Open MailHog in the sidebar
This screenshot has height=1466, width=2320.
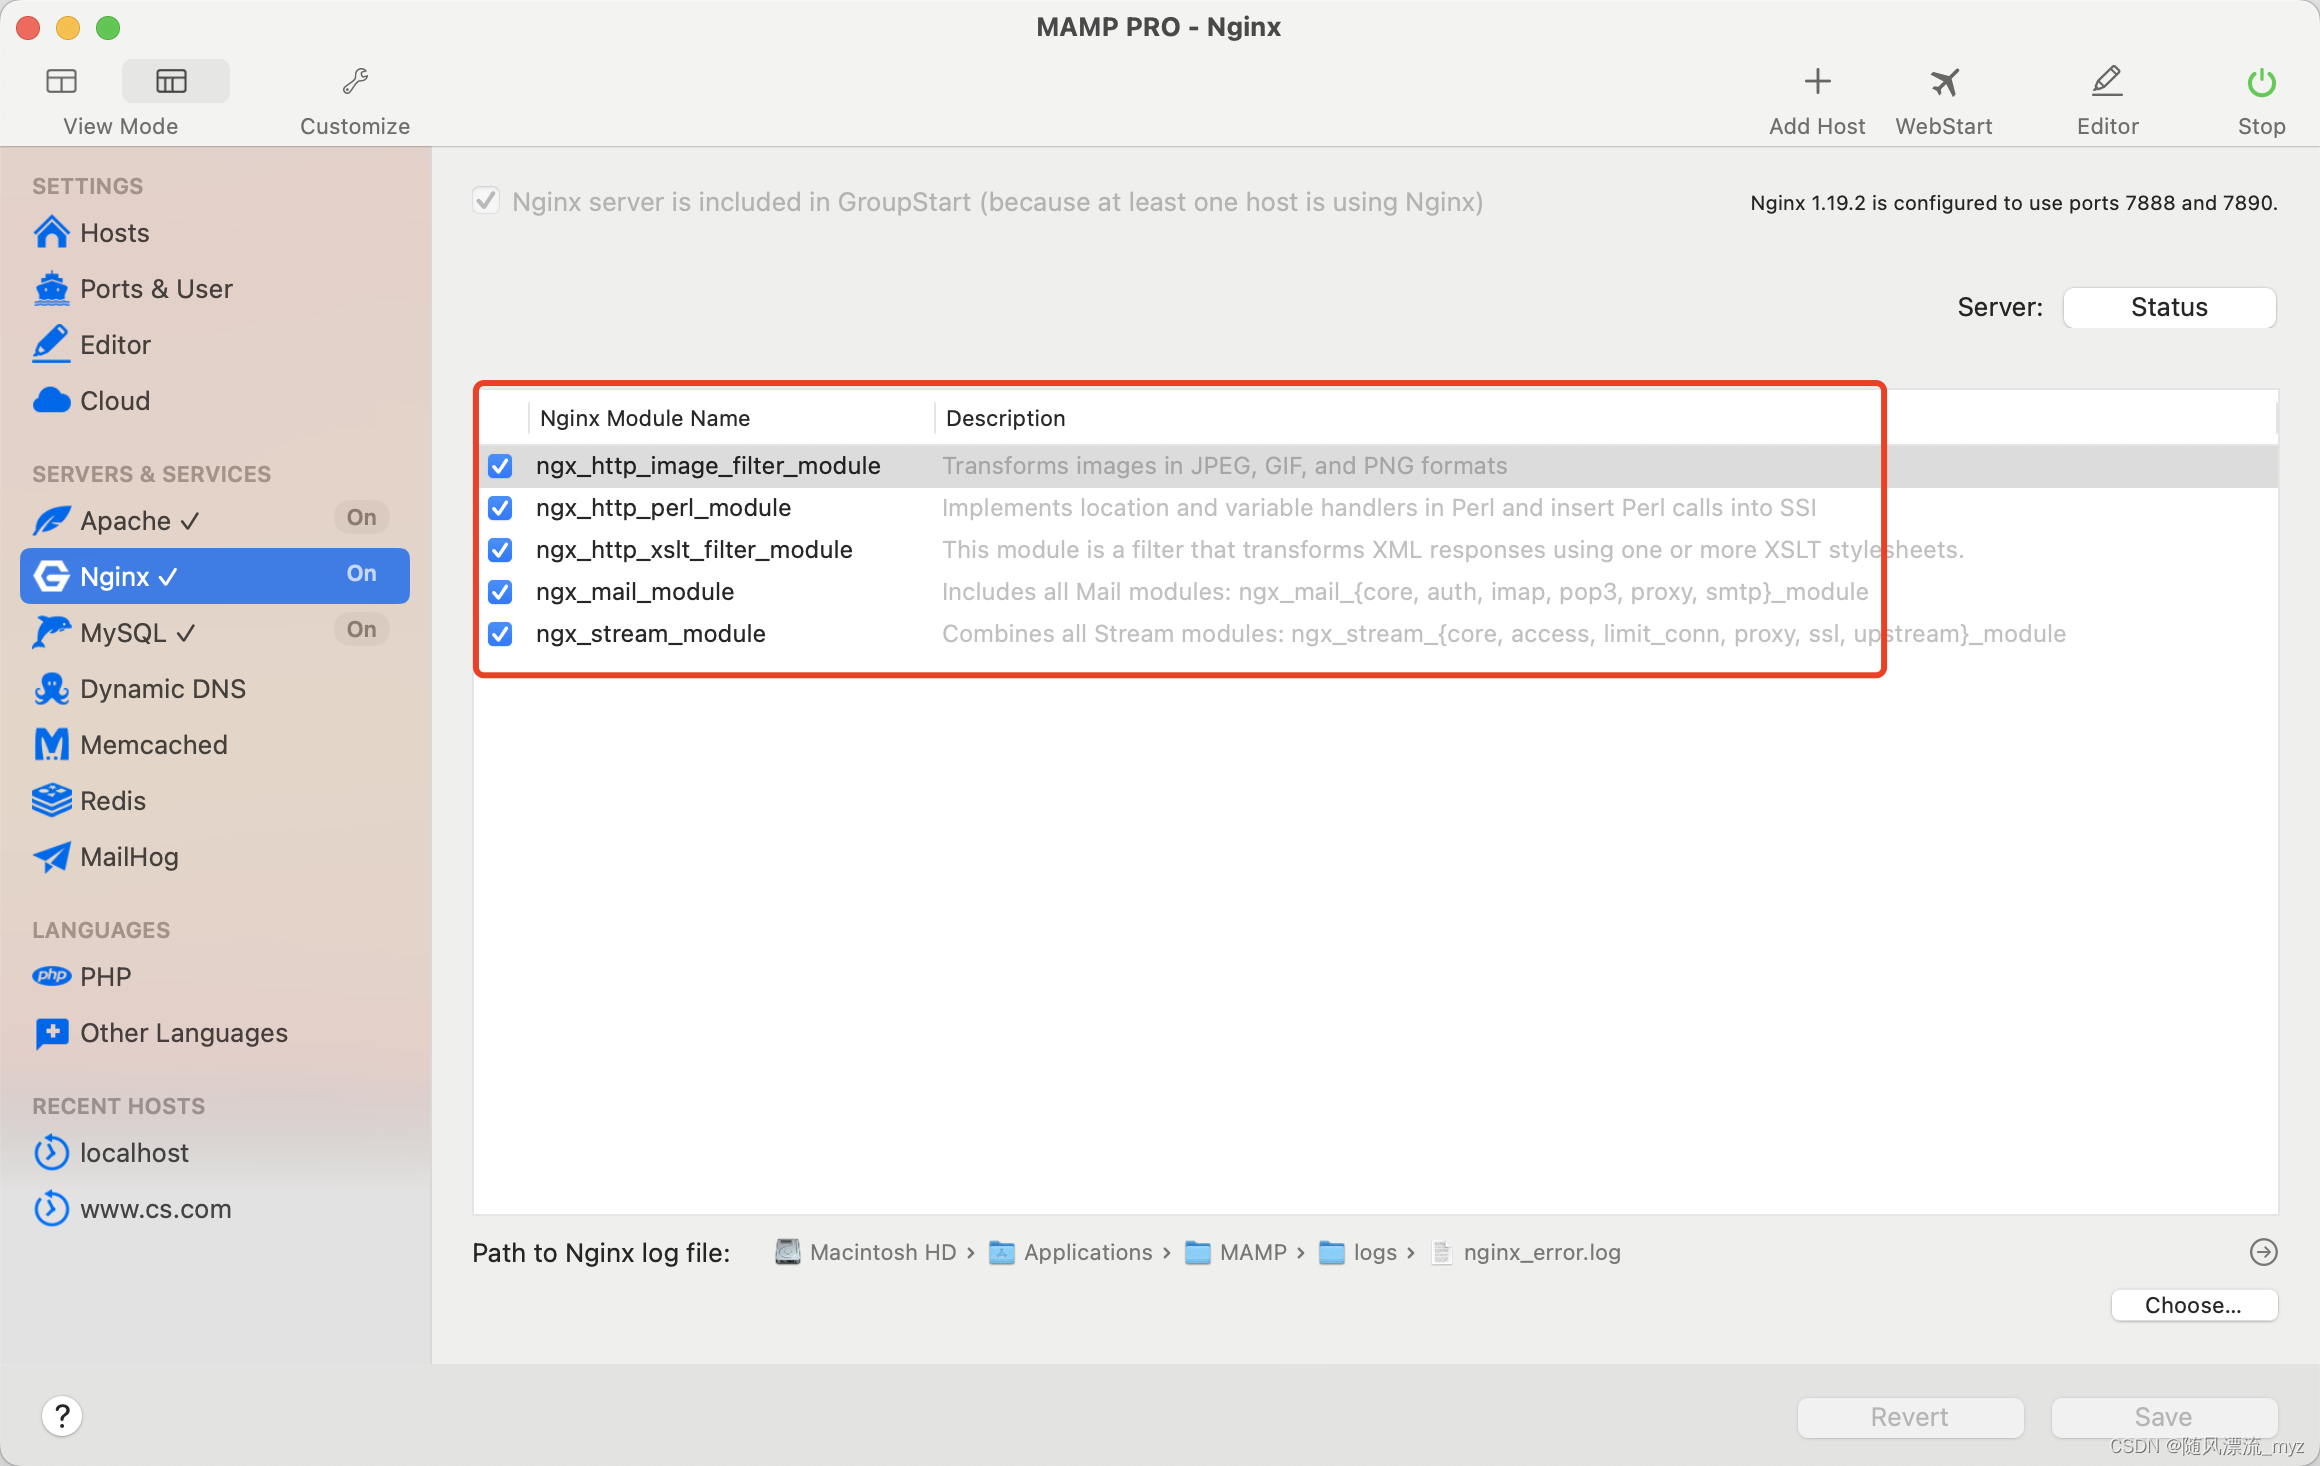(129, 857)
